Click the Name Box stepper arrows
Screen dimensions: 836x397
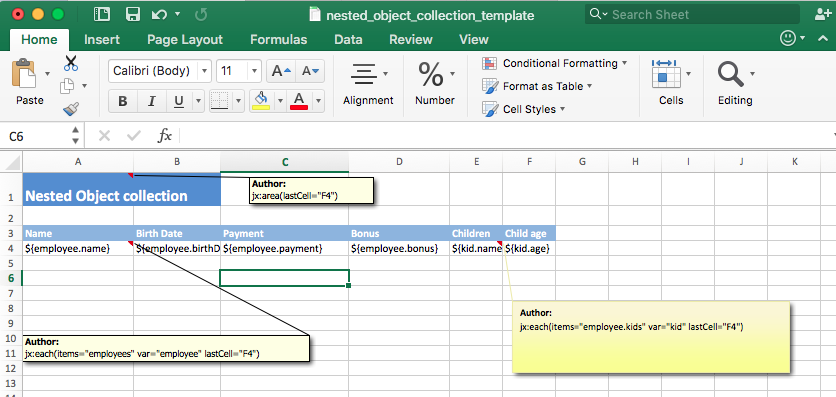[x=75, y=136]
